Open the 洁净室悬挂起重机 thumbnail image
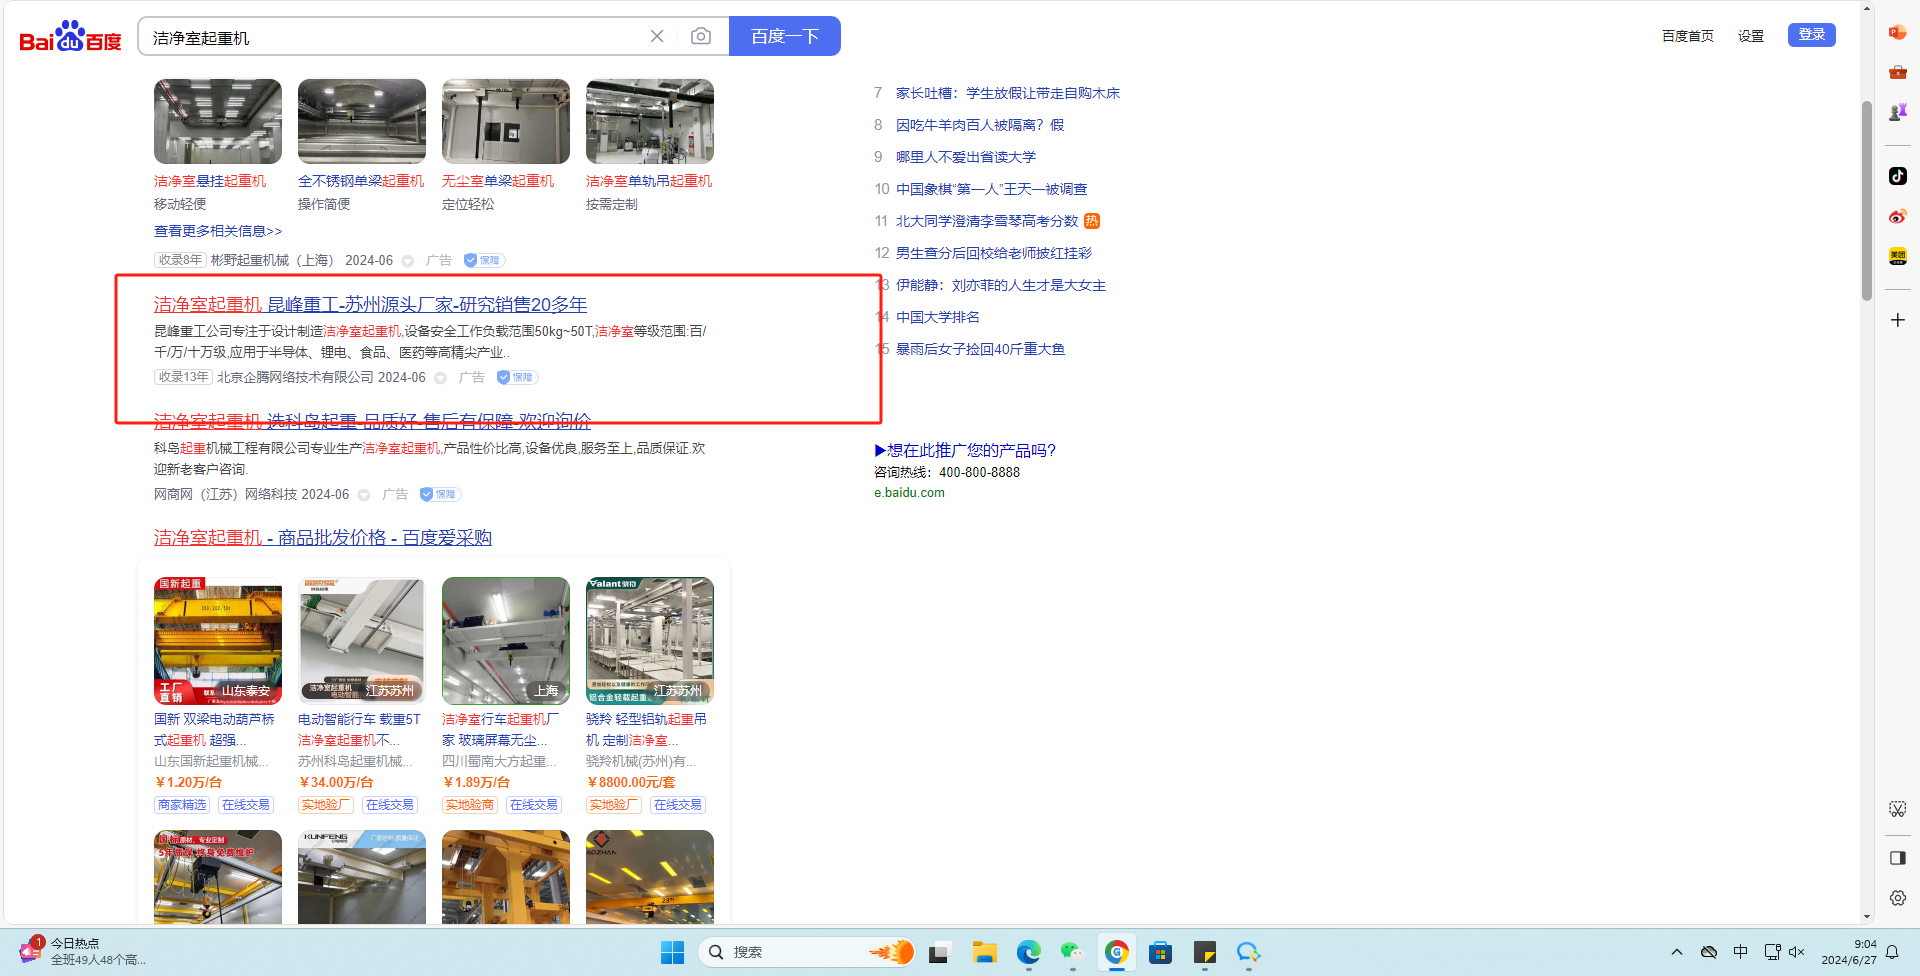1920x976 pixels. (218, 122)
